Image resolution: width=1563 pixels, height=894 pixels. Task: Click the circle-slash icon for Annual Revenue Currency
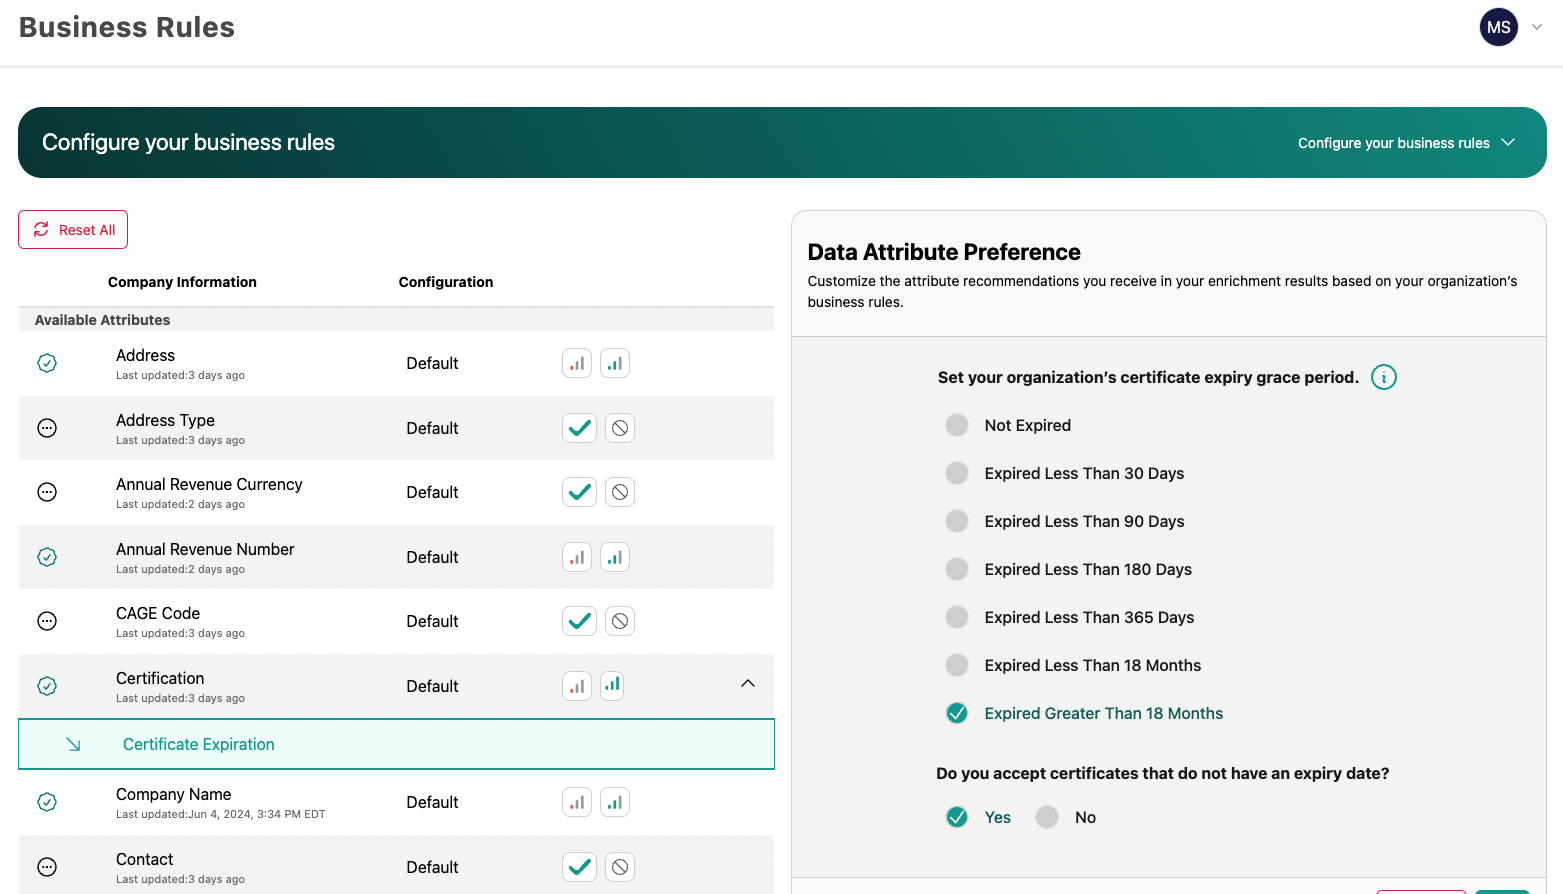[x=620, y=492]
